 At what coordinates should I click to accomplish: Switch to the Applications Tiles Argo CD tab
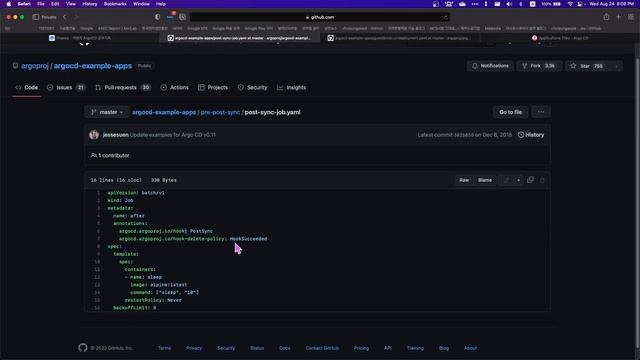(x=560, y=38)
